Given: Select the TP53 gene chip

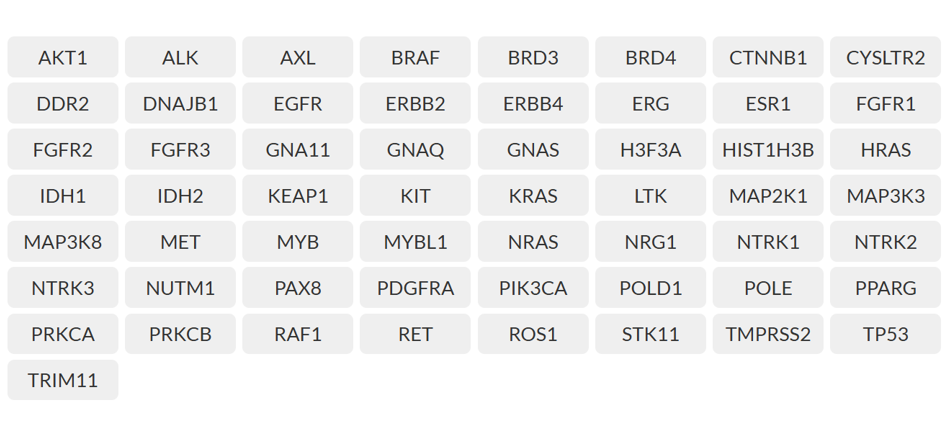Looking at the screenshot, I should click(886, 334).
